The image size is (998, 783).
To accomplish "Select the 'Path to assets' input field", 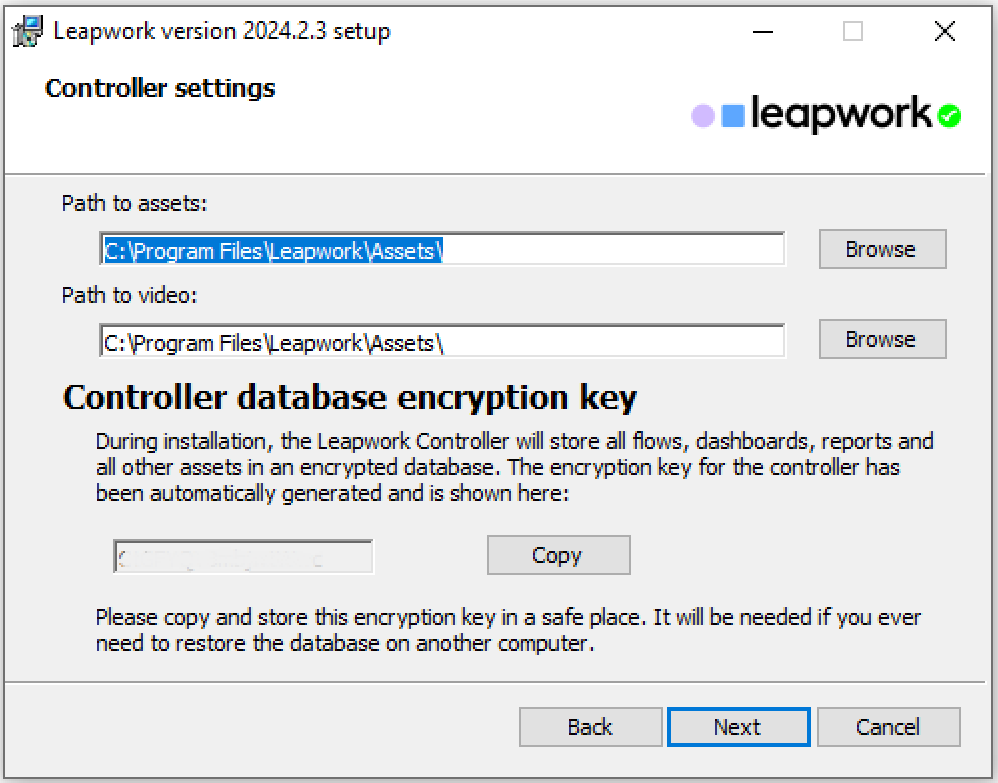I will tap(440, 249).
